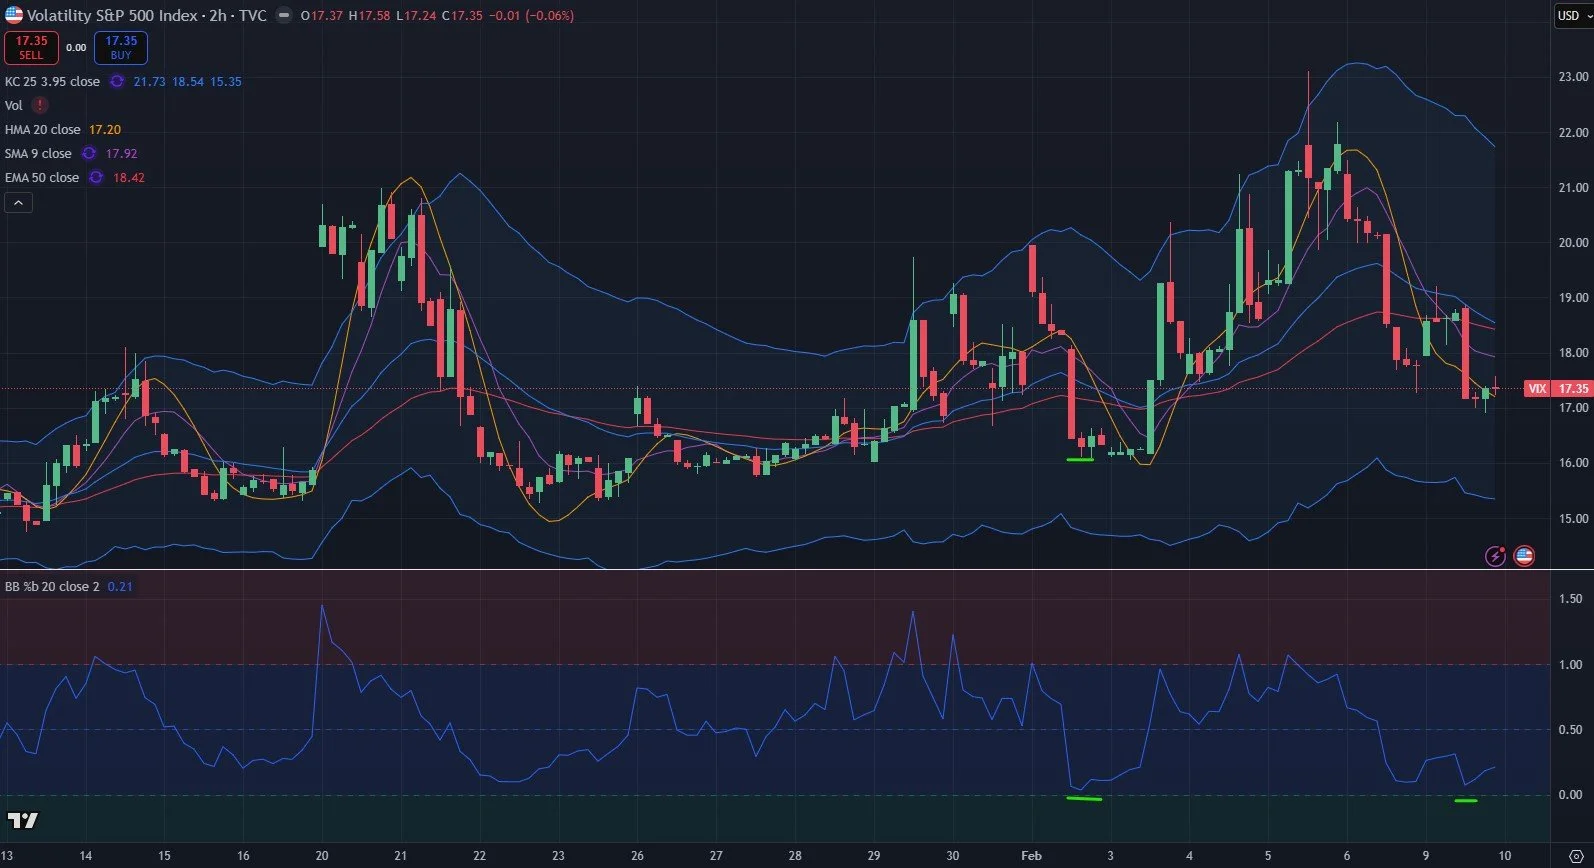Select the BB %b 20 close 2 label

coord(52,586)
